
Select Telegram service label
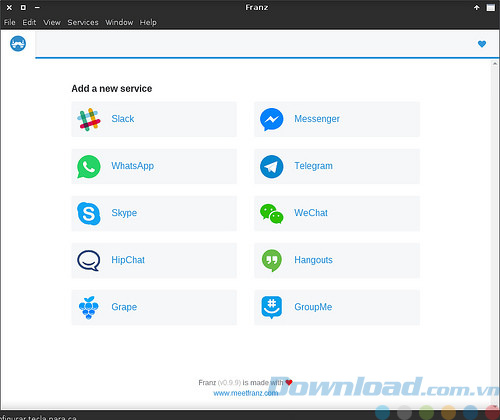[313, 166]
